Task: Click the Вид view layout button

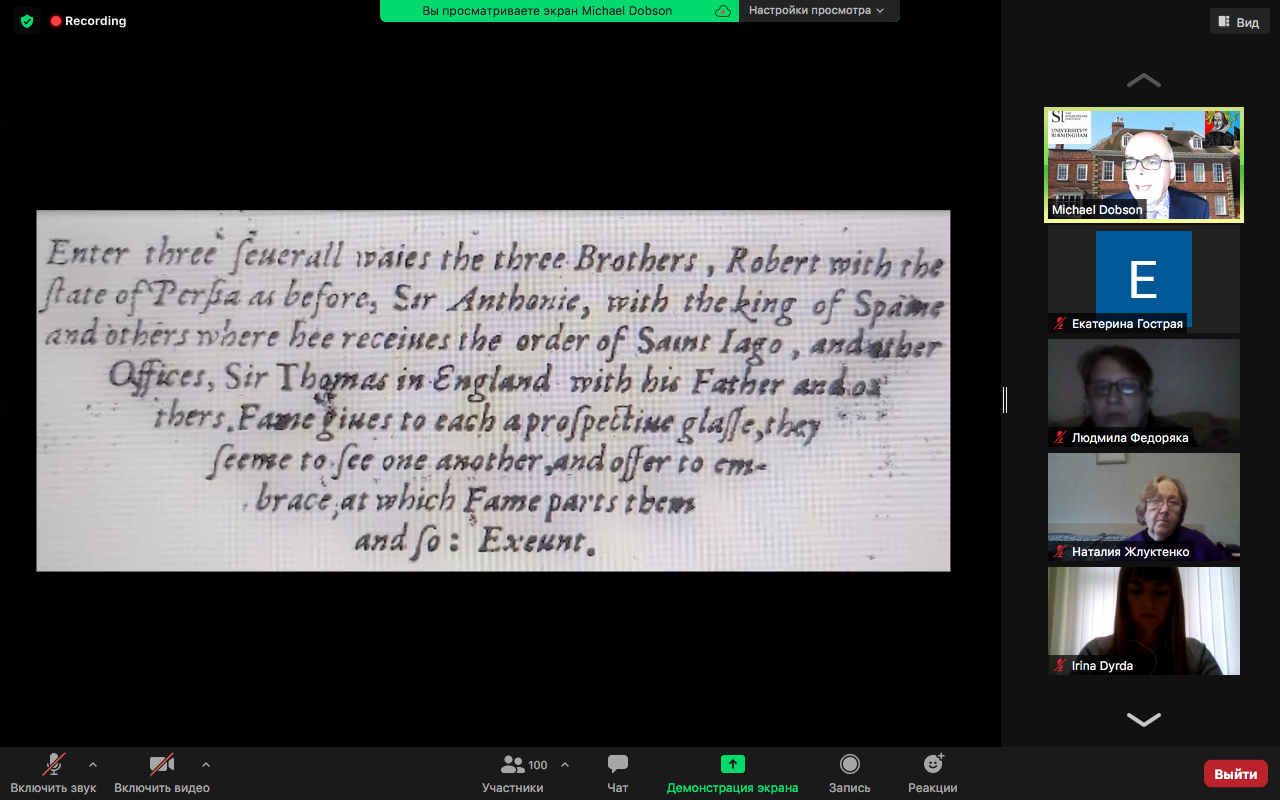Action: [x=1238, y=22]
